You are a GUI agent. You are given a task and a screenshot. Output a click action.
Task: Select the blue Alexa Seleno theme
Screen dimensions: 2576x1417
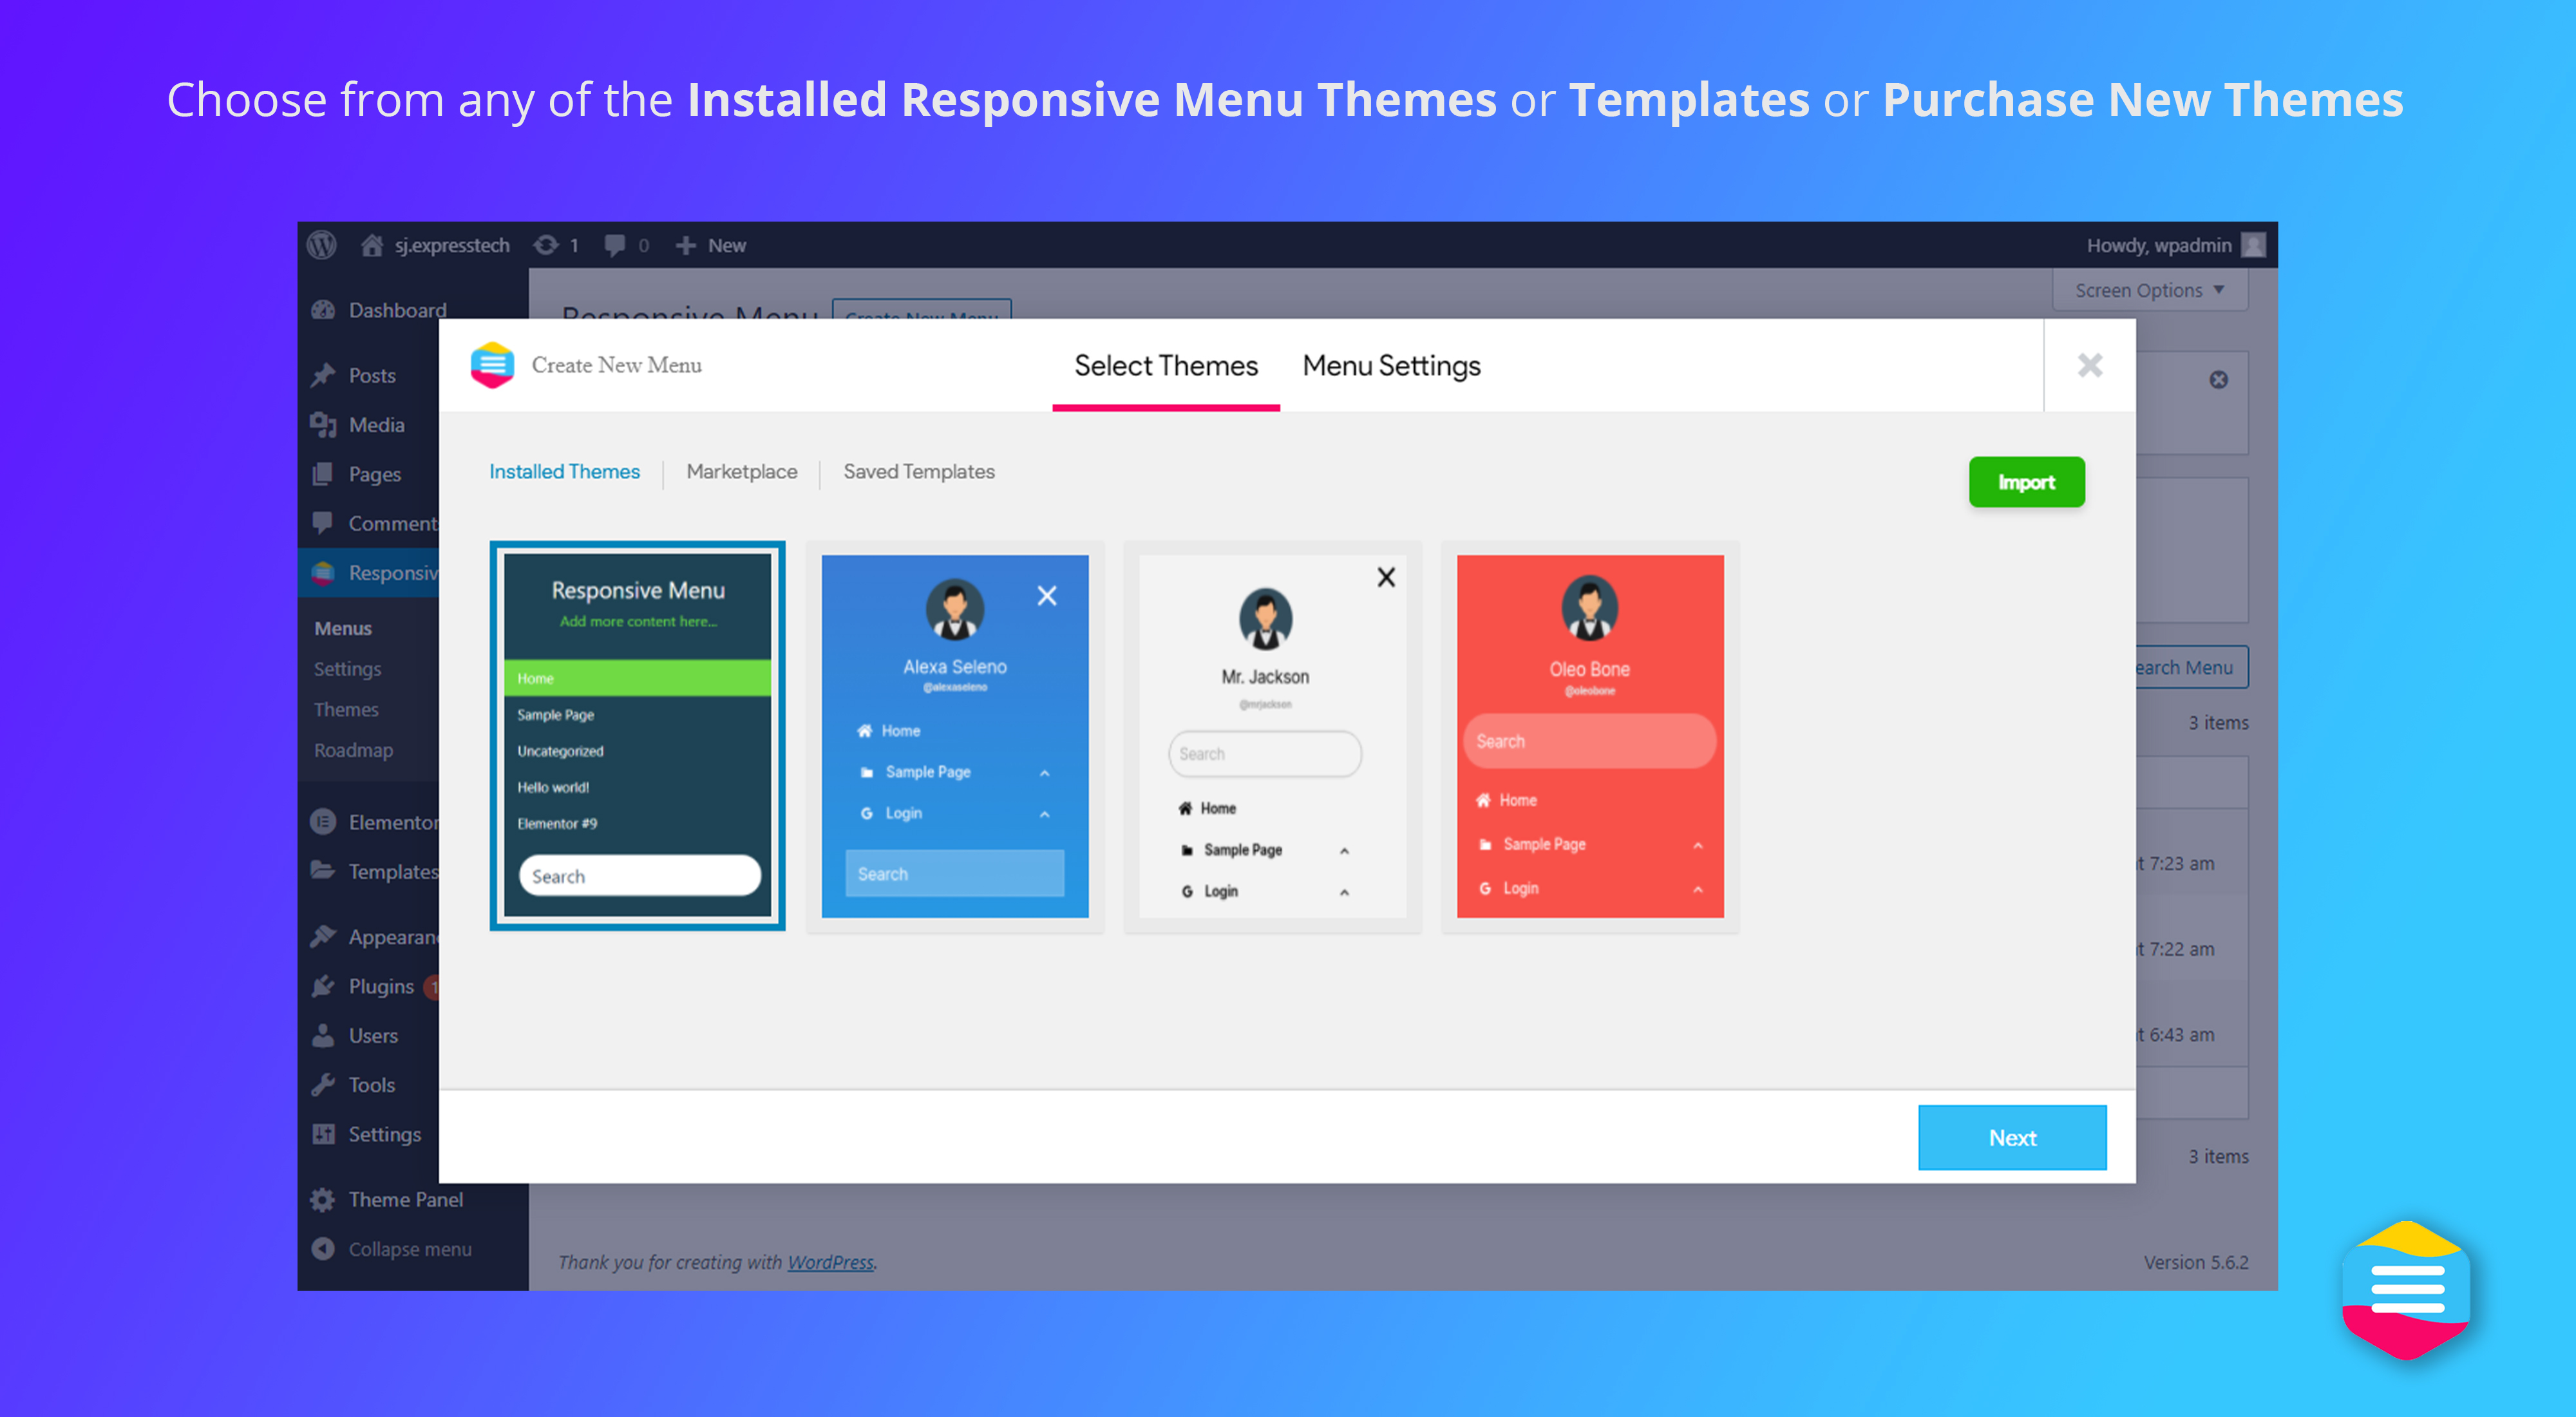[x=955, y=736]
